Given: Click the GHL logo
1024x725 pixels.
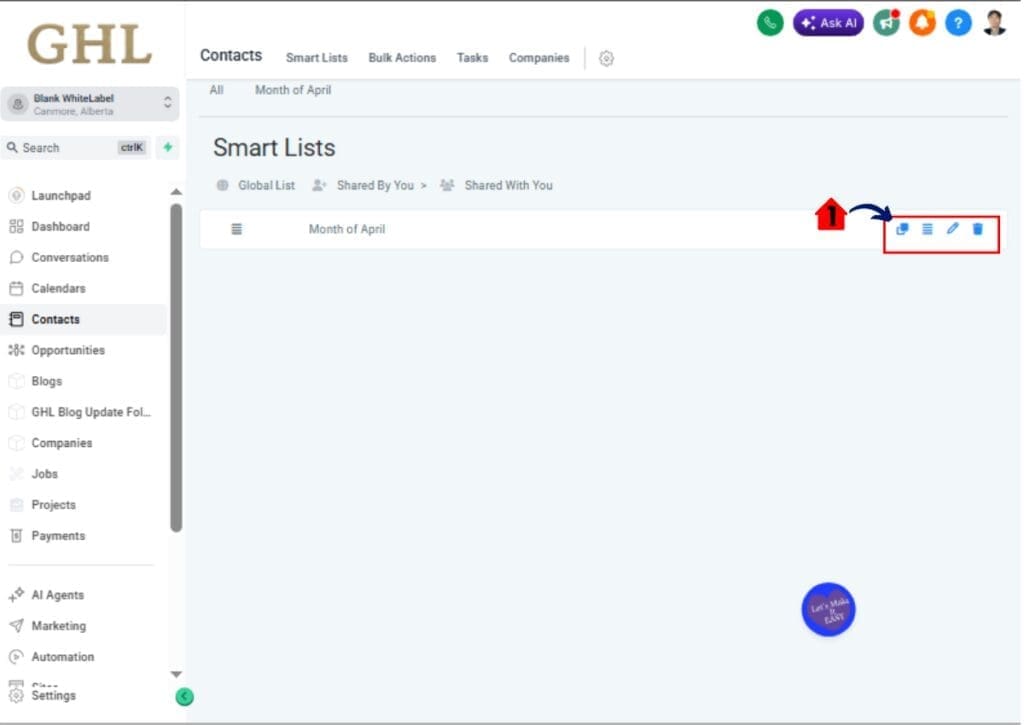Looking at the screenshot, I should pyautogui.click(x=89, y=44).
